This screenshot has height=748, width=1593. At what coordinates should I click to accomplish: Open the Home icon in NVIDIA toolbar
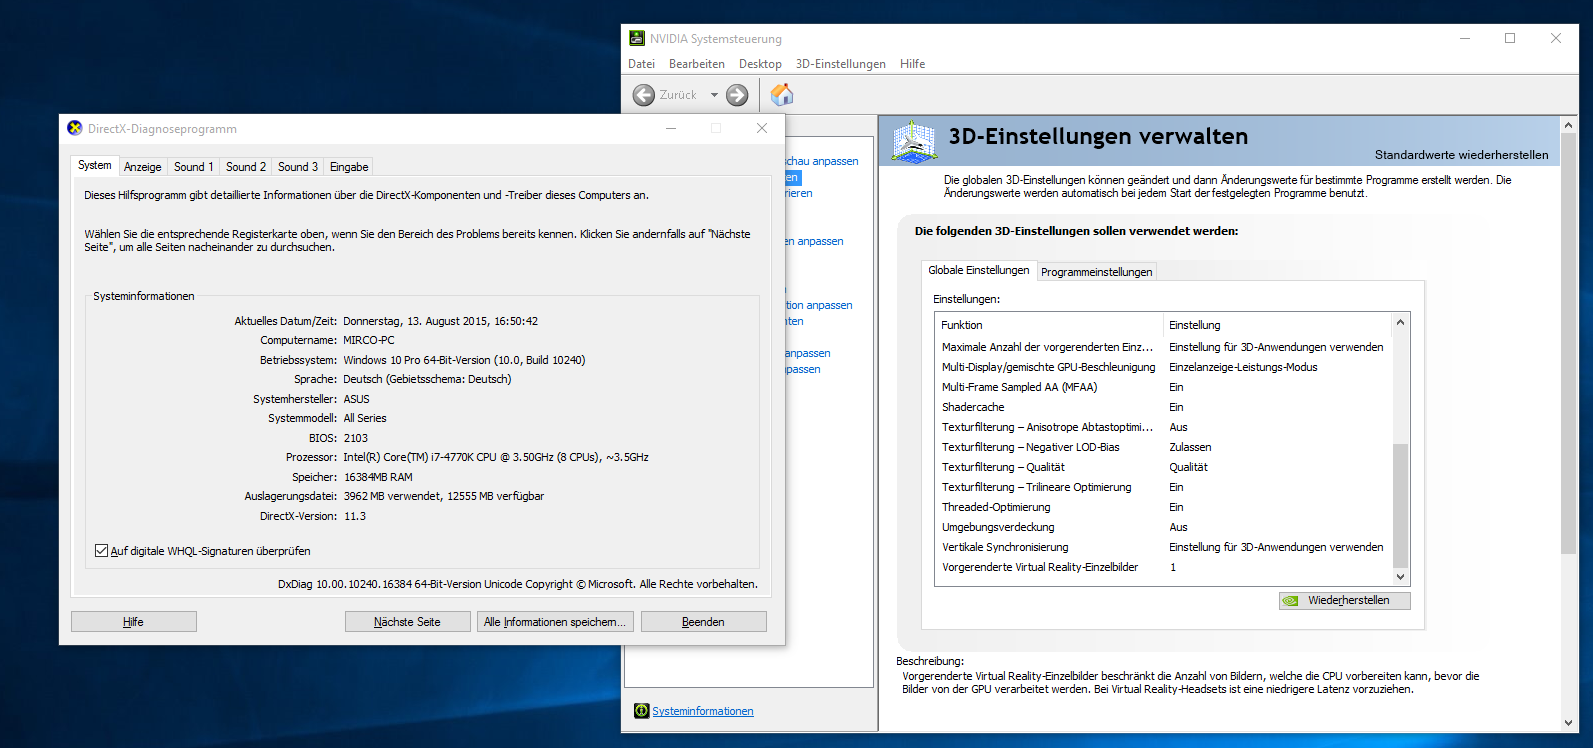782,95
